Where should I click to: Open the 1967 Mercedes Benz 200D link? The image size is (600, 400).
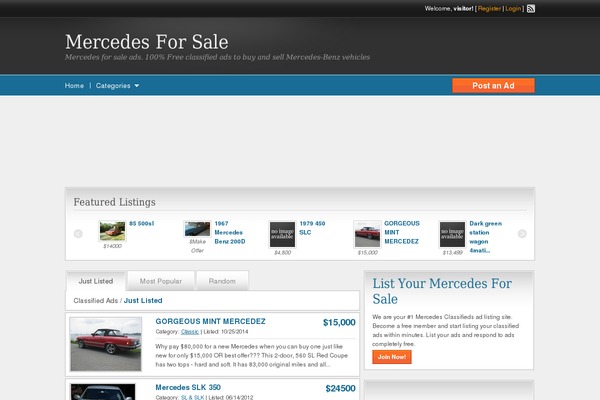point(230,232)
